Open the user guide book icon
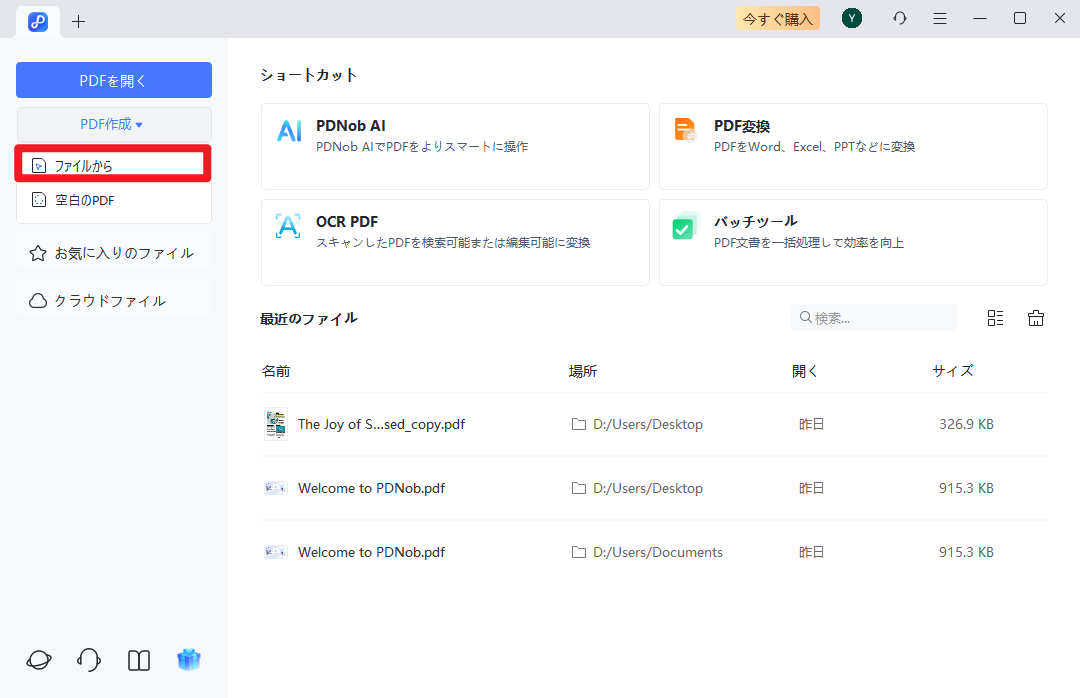The height and width of the screenshot is (698, 1080). pyautogui.click(x=138, y=660)
